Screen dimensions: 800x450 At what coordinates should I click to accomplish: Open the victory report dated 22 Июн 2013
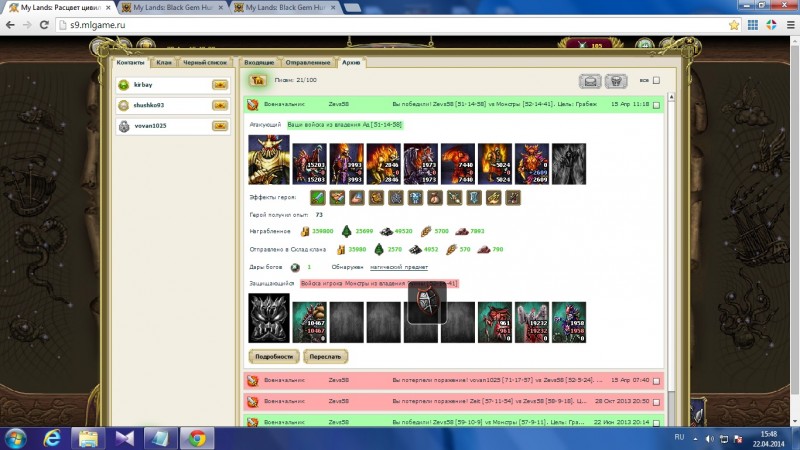click(x=454, y=421)
